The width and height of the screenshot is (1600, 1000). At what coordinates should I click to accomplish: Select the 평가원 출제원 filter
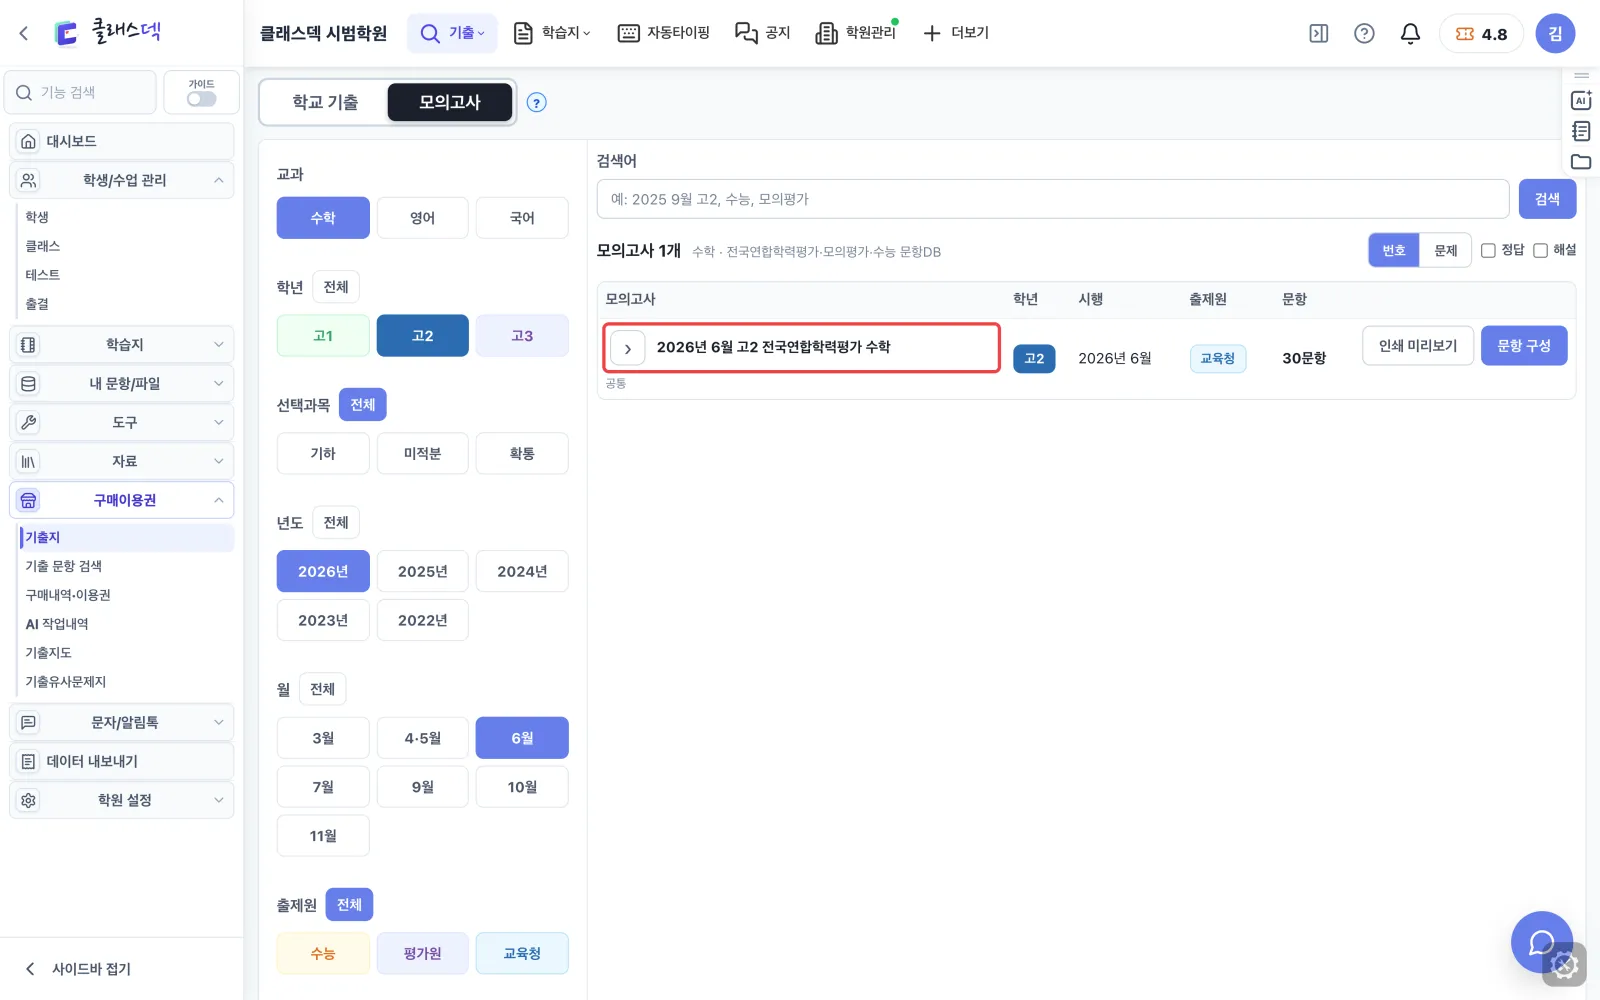[423, 953]
